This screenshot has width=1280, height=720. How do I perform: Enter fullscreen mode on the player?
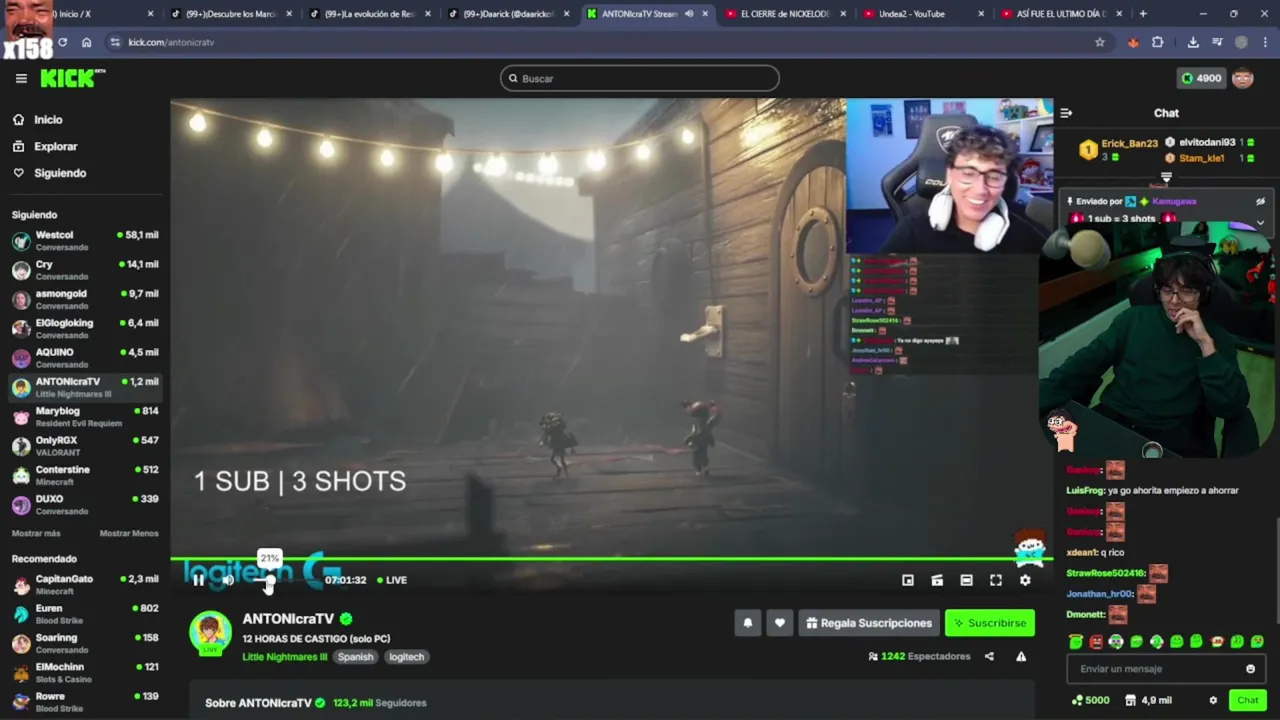click(996, 580)
